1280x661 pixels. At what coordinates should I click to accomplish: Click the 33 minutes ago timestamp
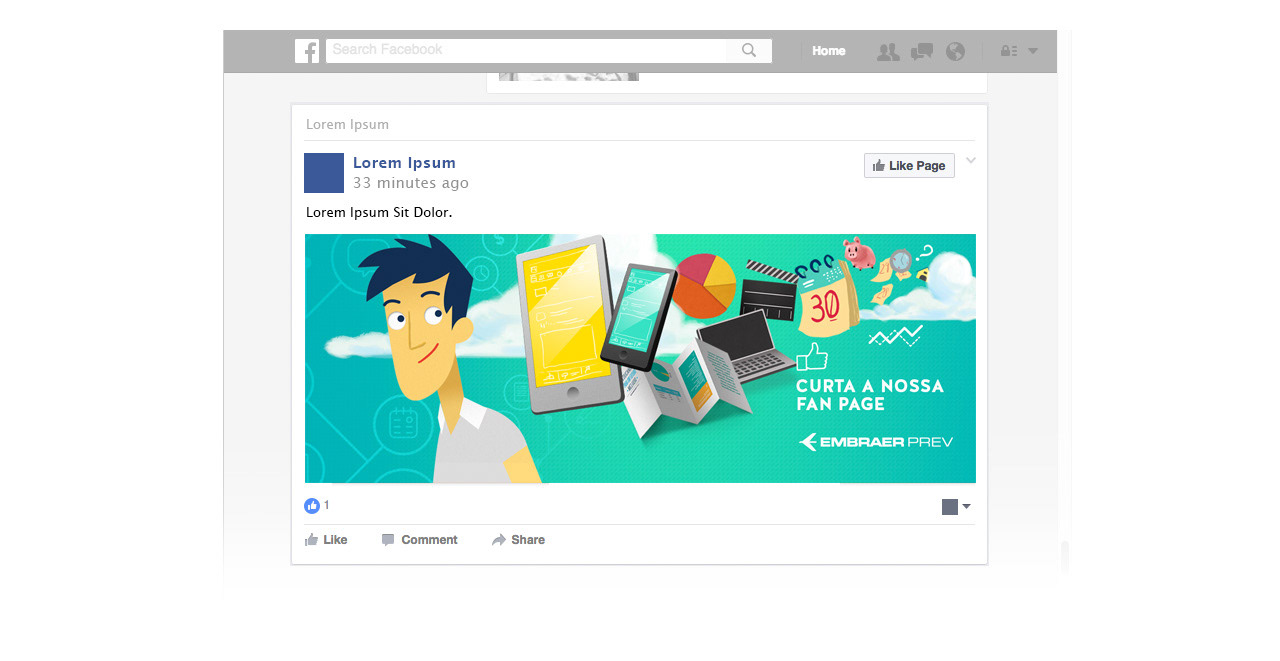[x=410, y=183]
